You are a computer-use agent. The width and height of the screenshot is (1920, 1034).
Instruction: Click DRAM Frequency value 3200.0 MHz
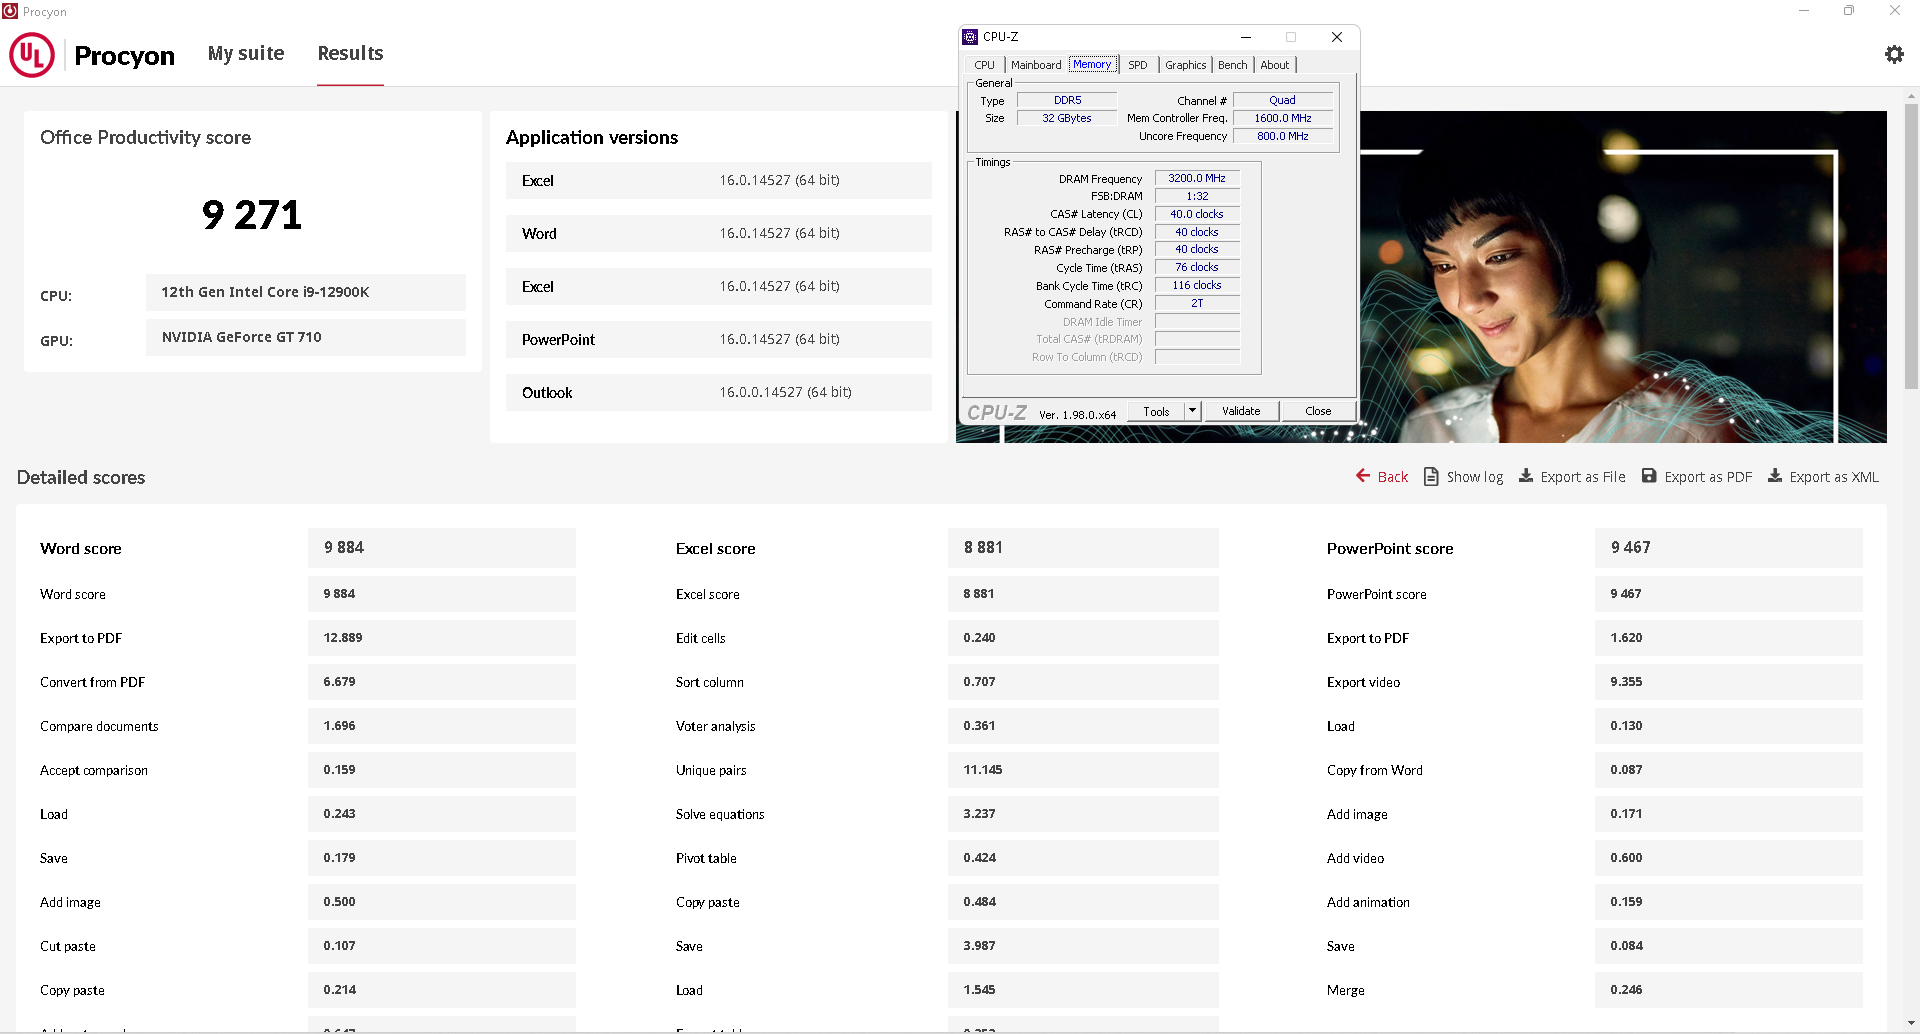1197,178
